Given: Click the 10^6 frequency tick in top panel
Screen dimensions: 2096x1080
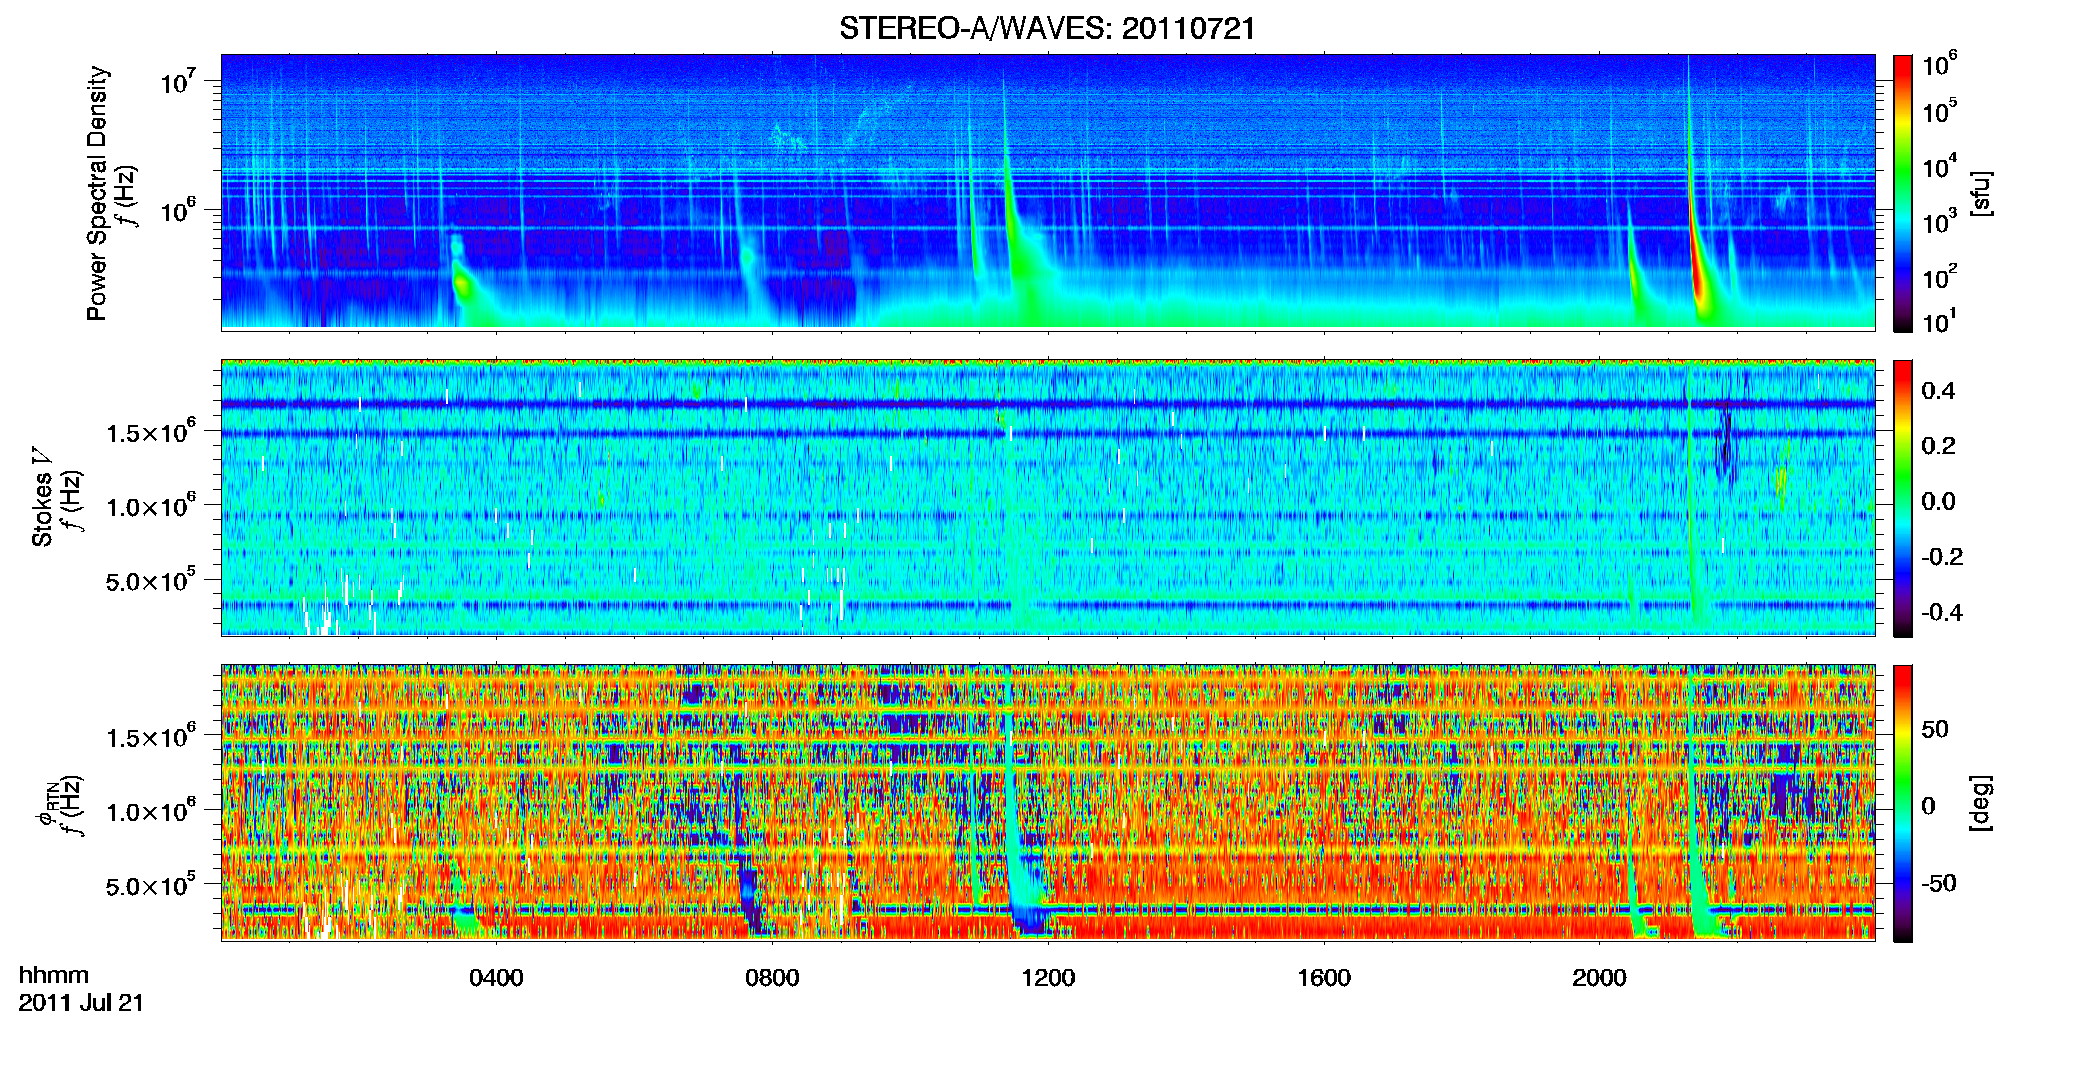Looking at the screenshot, I should (177, 210).
